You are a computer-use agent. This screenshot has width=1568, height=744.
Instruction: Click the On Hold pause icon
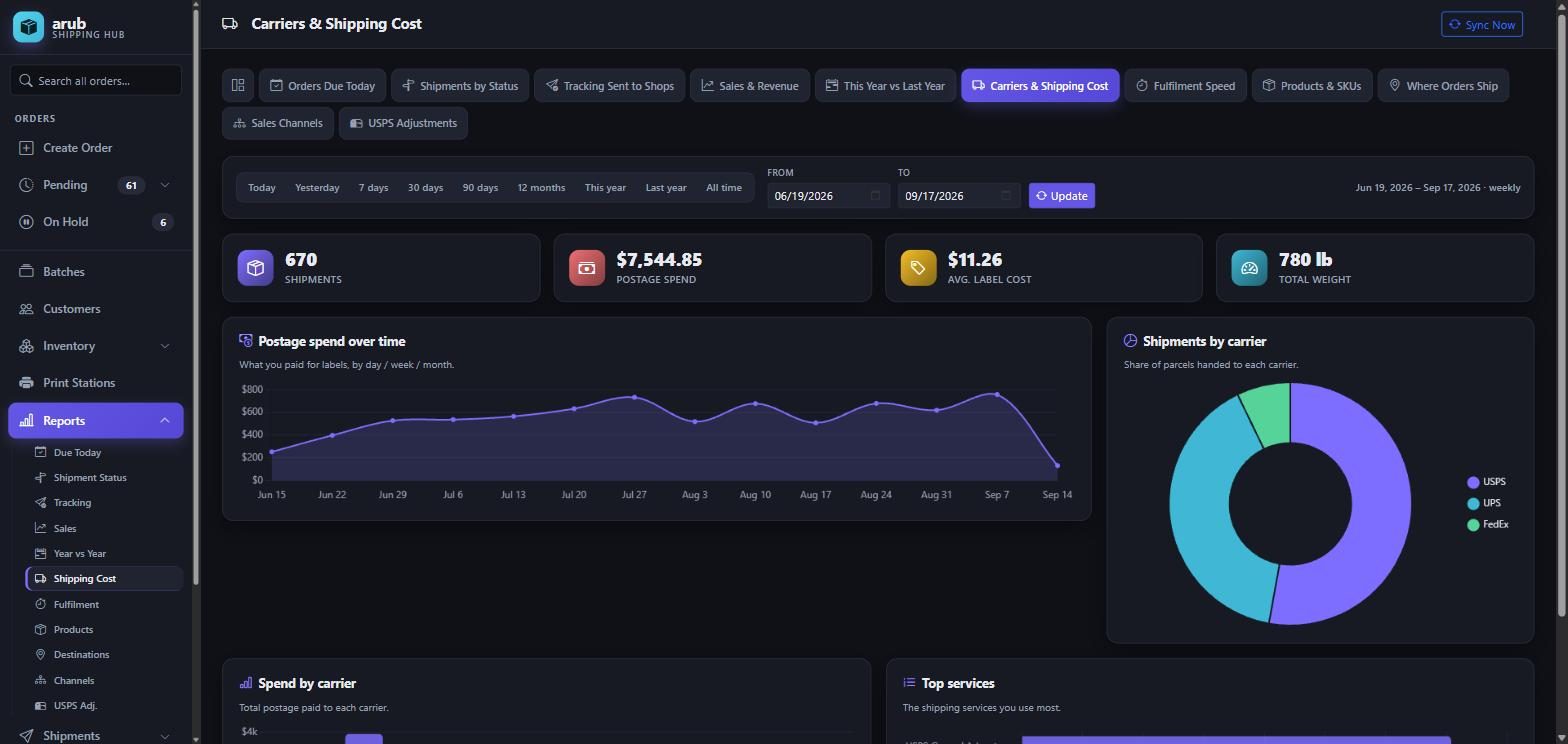(26, 222)
